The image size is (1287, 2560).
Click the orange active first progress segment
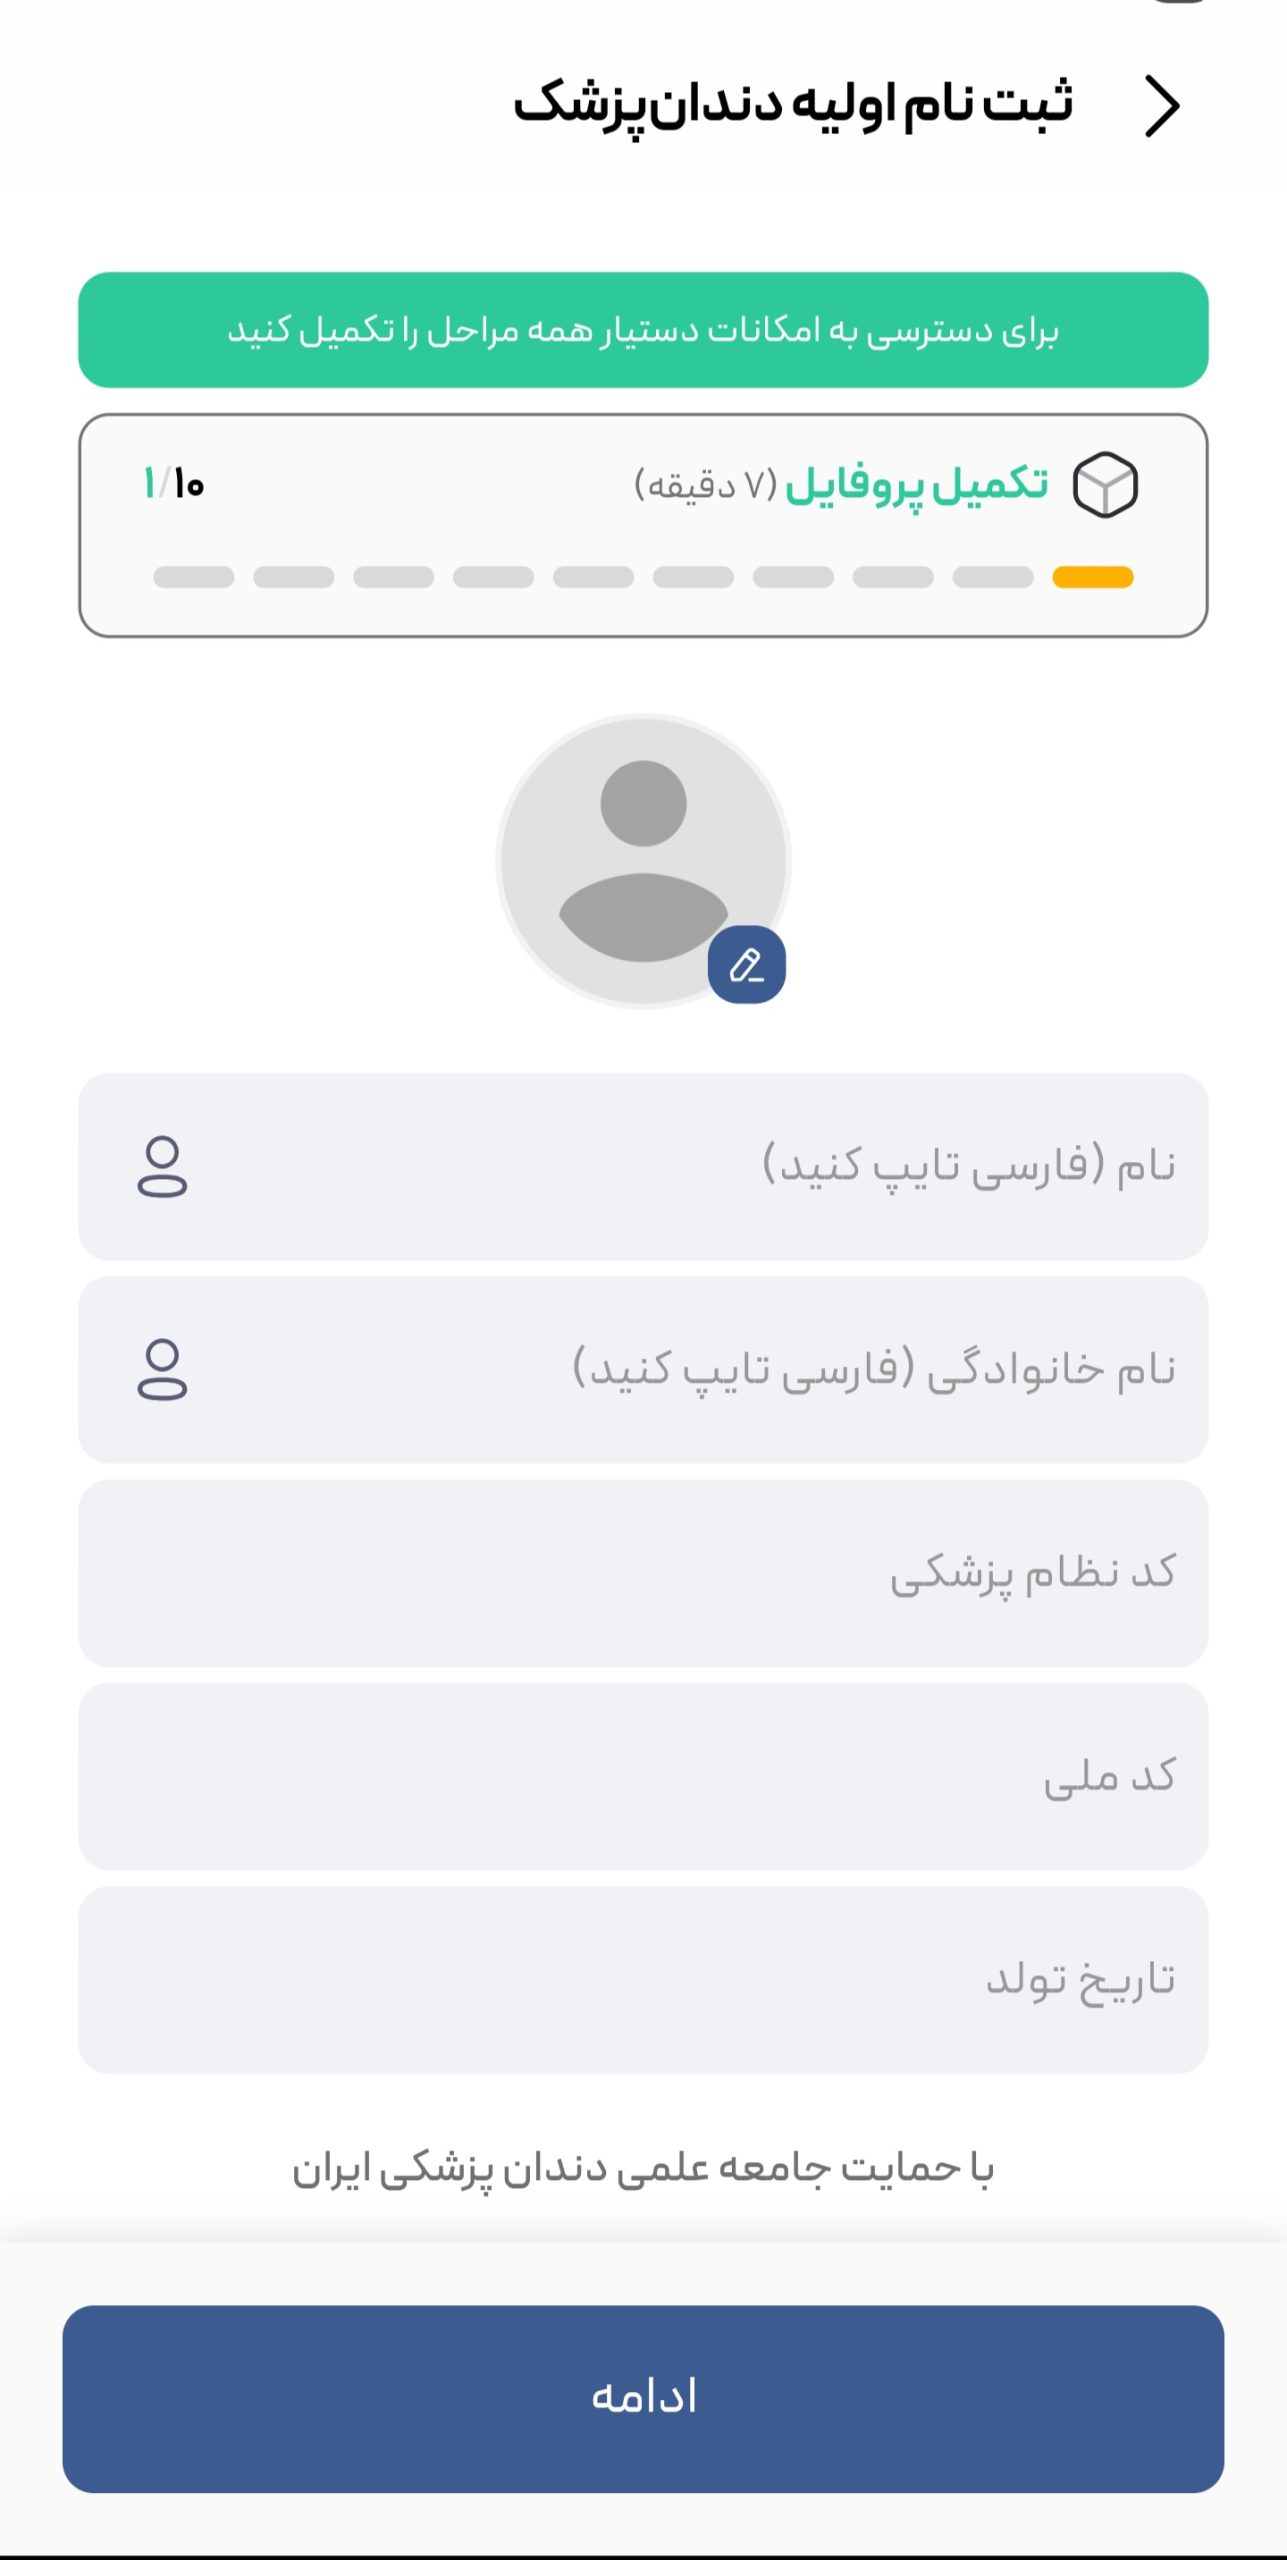pos(1092,577)
